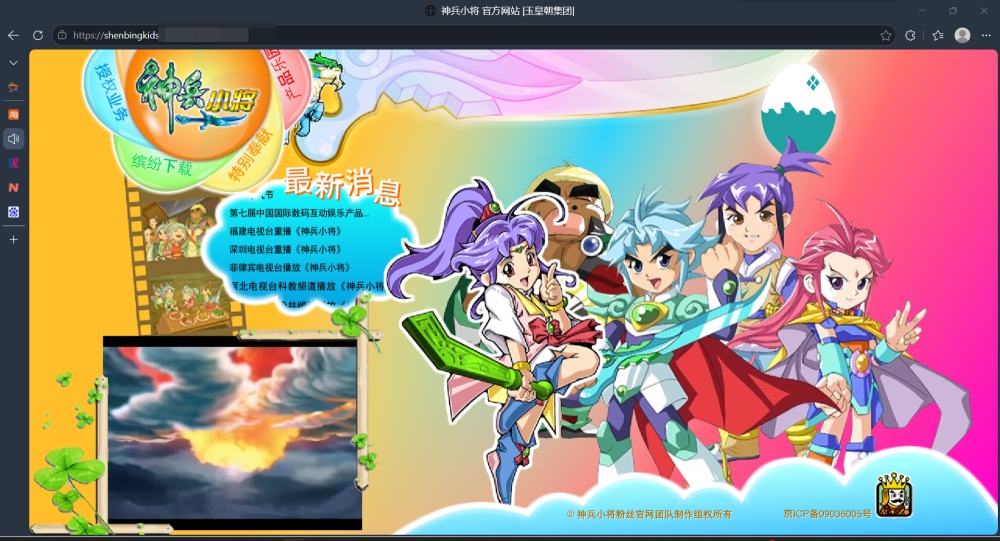Open news 第七届中国国际数码互动娱乐产品
1000x541 pixels.
click(x=299, y=213)
